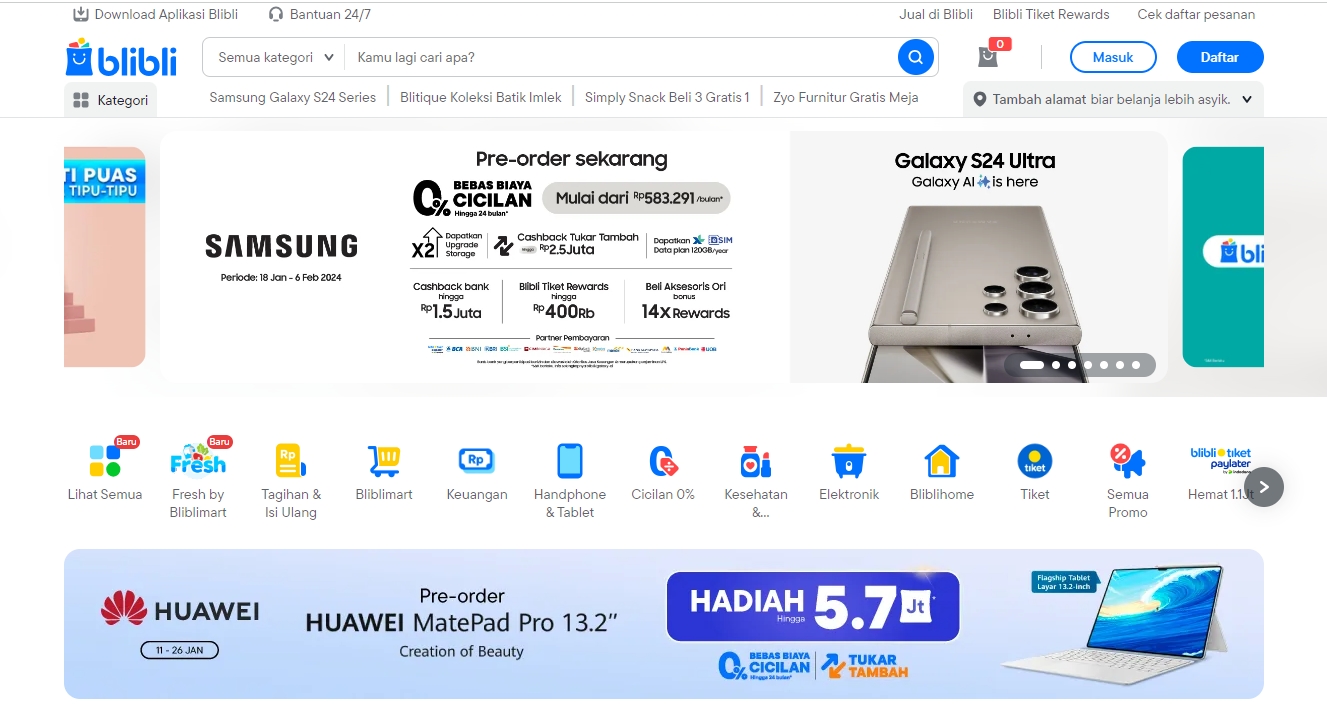
Task: Open Cicilan 0% category icon
Action: [x=663, y=461]
